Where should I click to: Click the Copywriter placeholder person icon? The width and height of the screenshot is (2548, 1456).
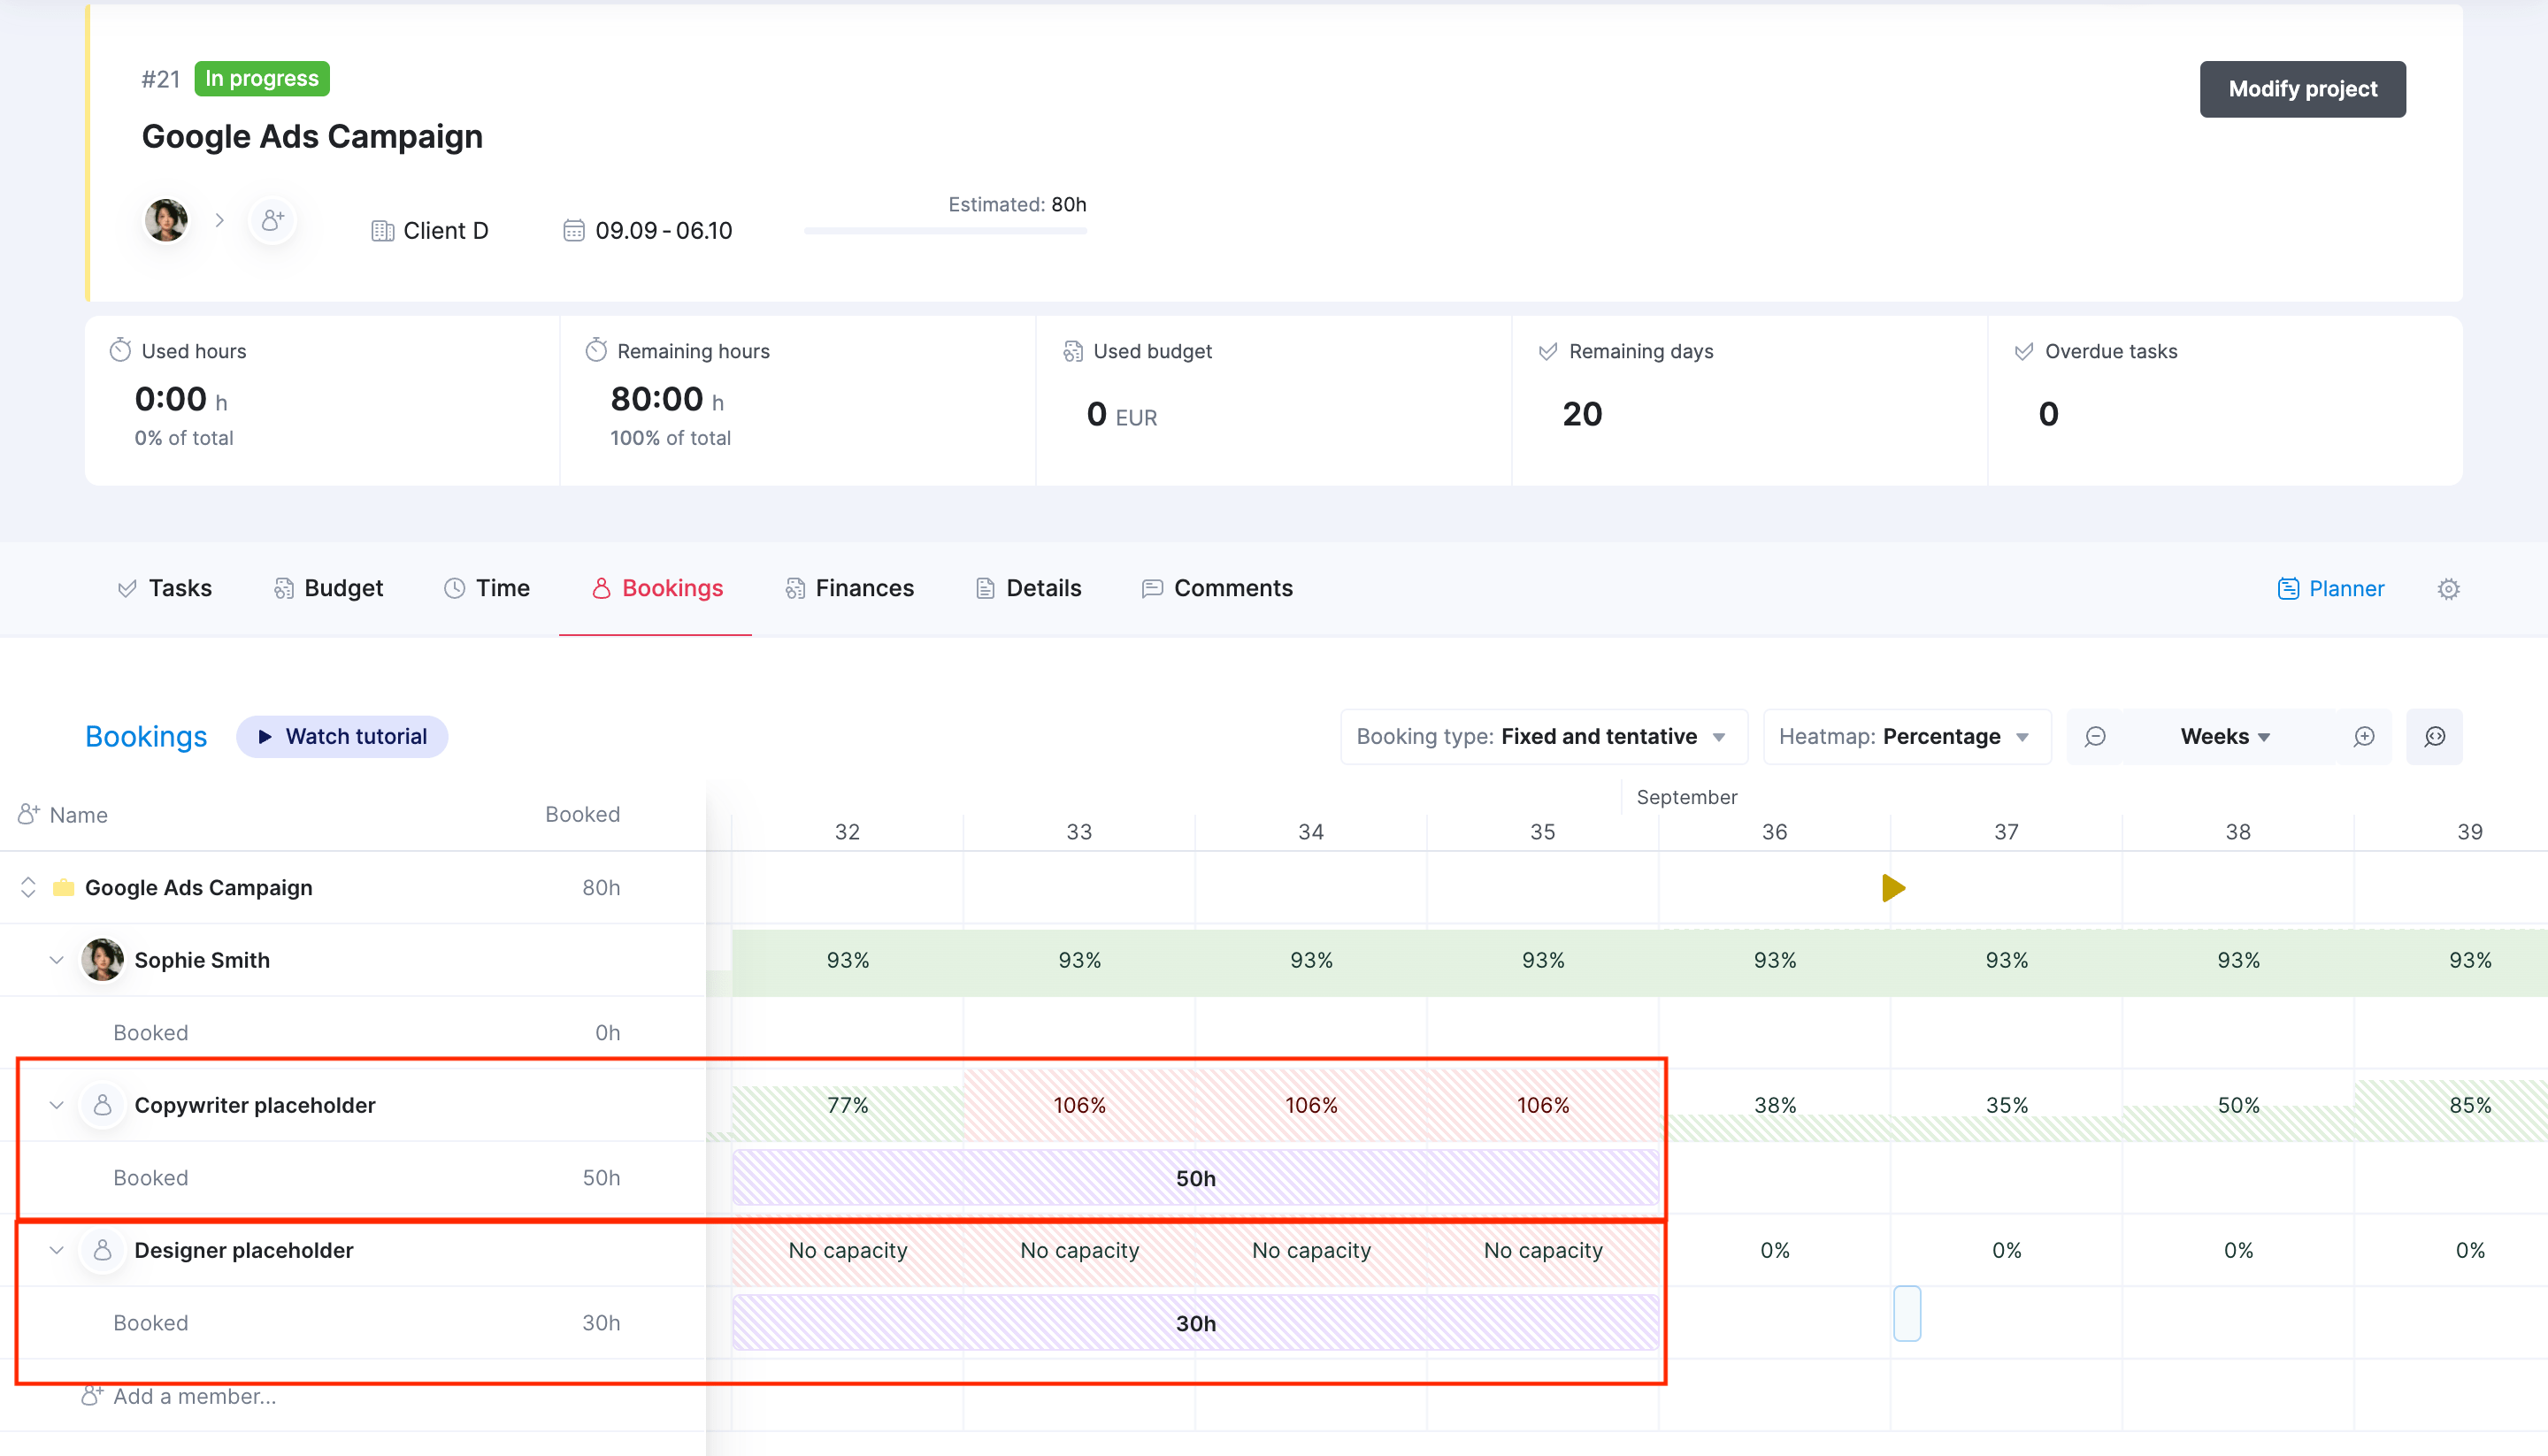pos(103,1105)
